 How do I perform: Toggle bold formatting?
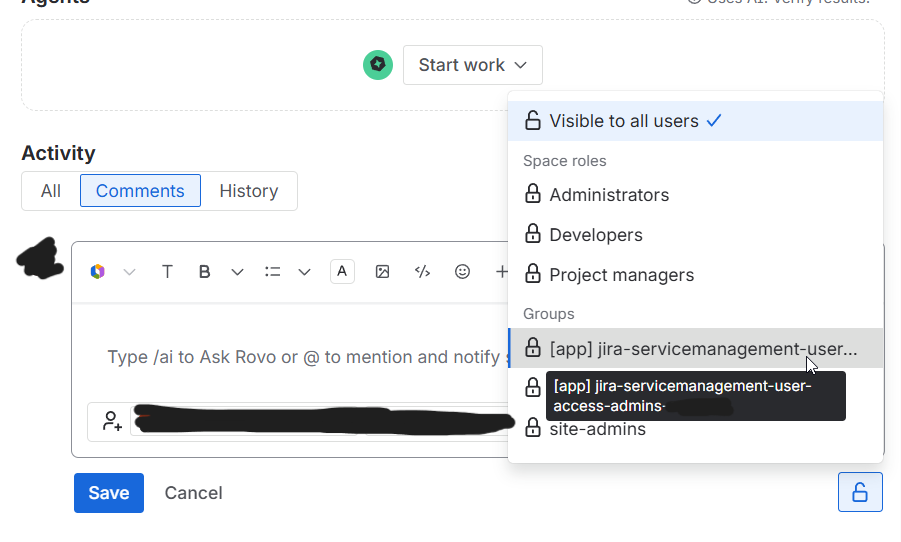(x=204, y=272)
